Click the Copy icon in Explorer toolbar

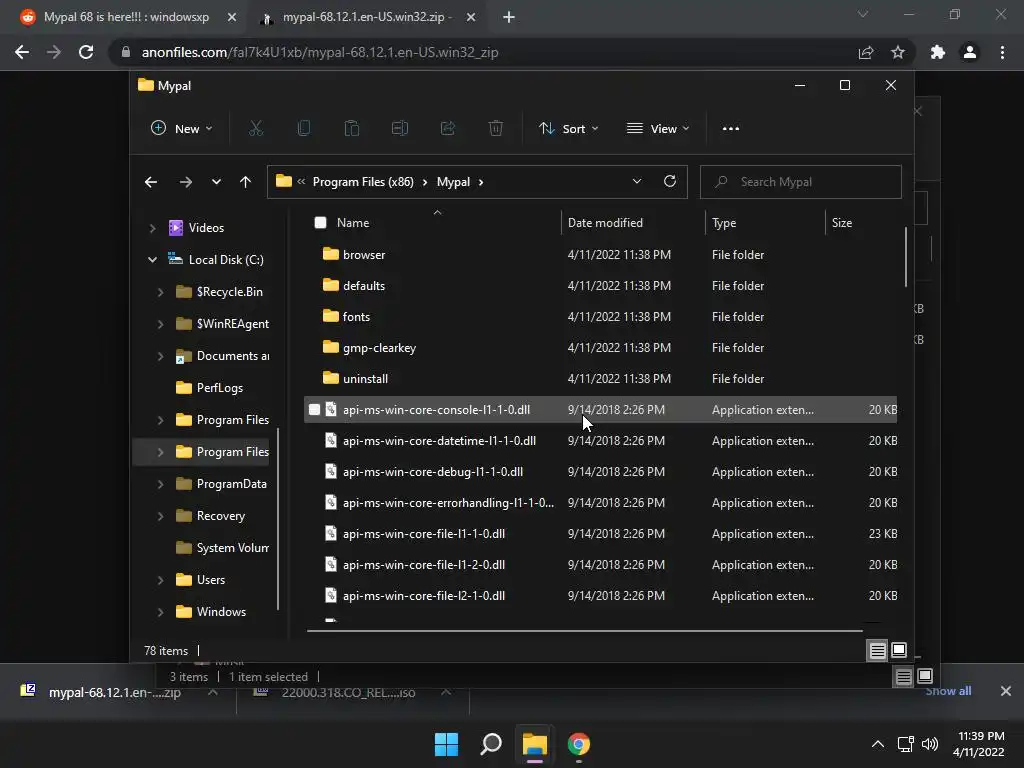click(x=304, y=129)
